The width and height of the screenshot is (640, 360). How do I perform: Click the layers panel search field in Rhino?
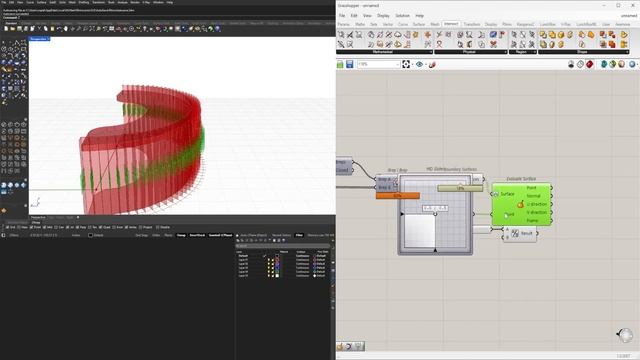click(x=283, y=246)
